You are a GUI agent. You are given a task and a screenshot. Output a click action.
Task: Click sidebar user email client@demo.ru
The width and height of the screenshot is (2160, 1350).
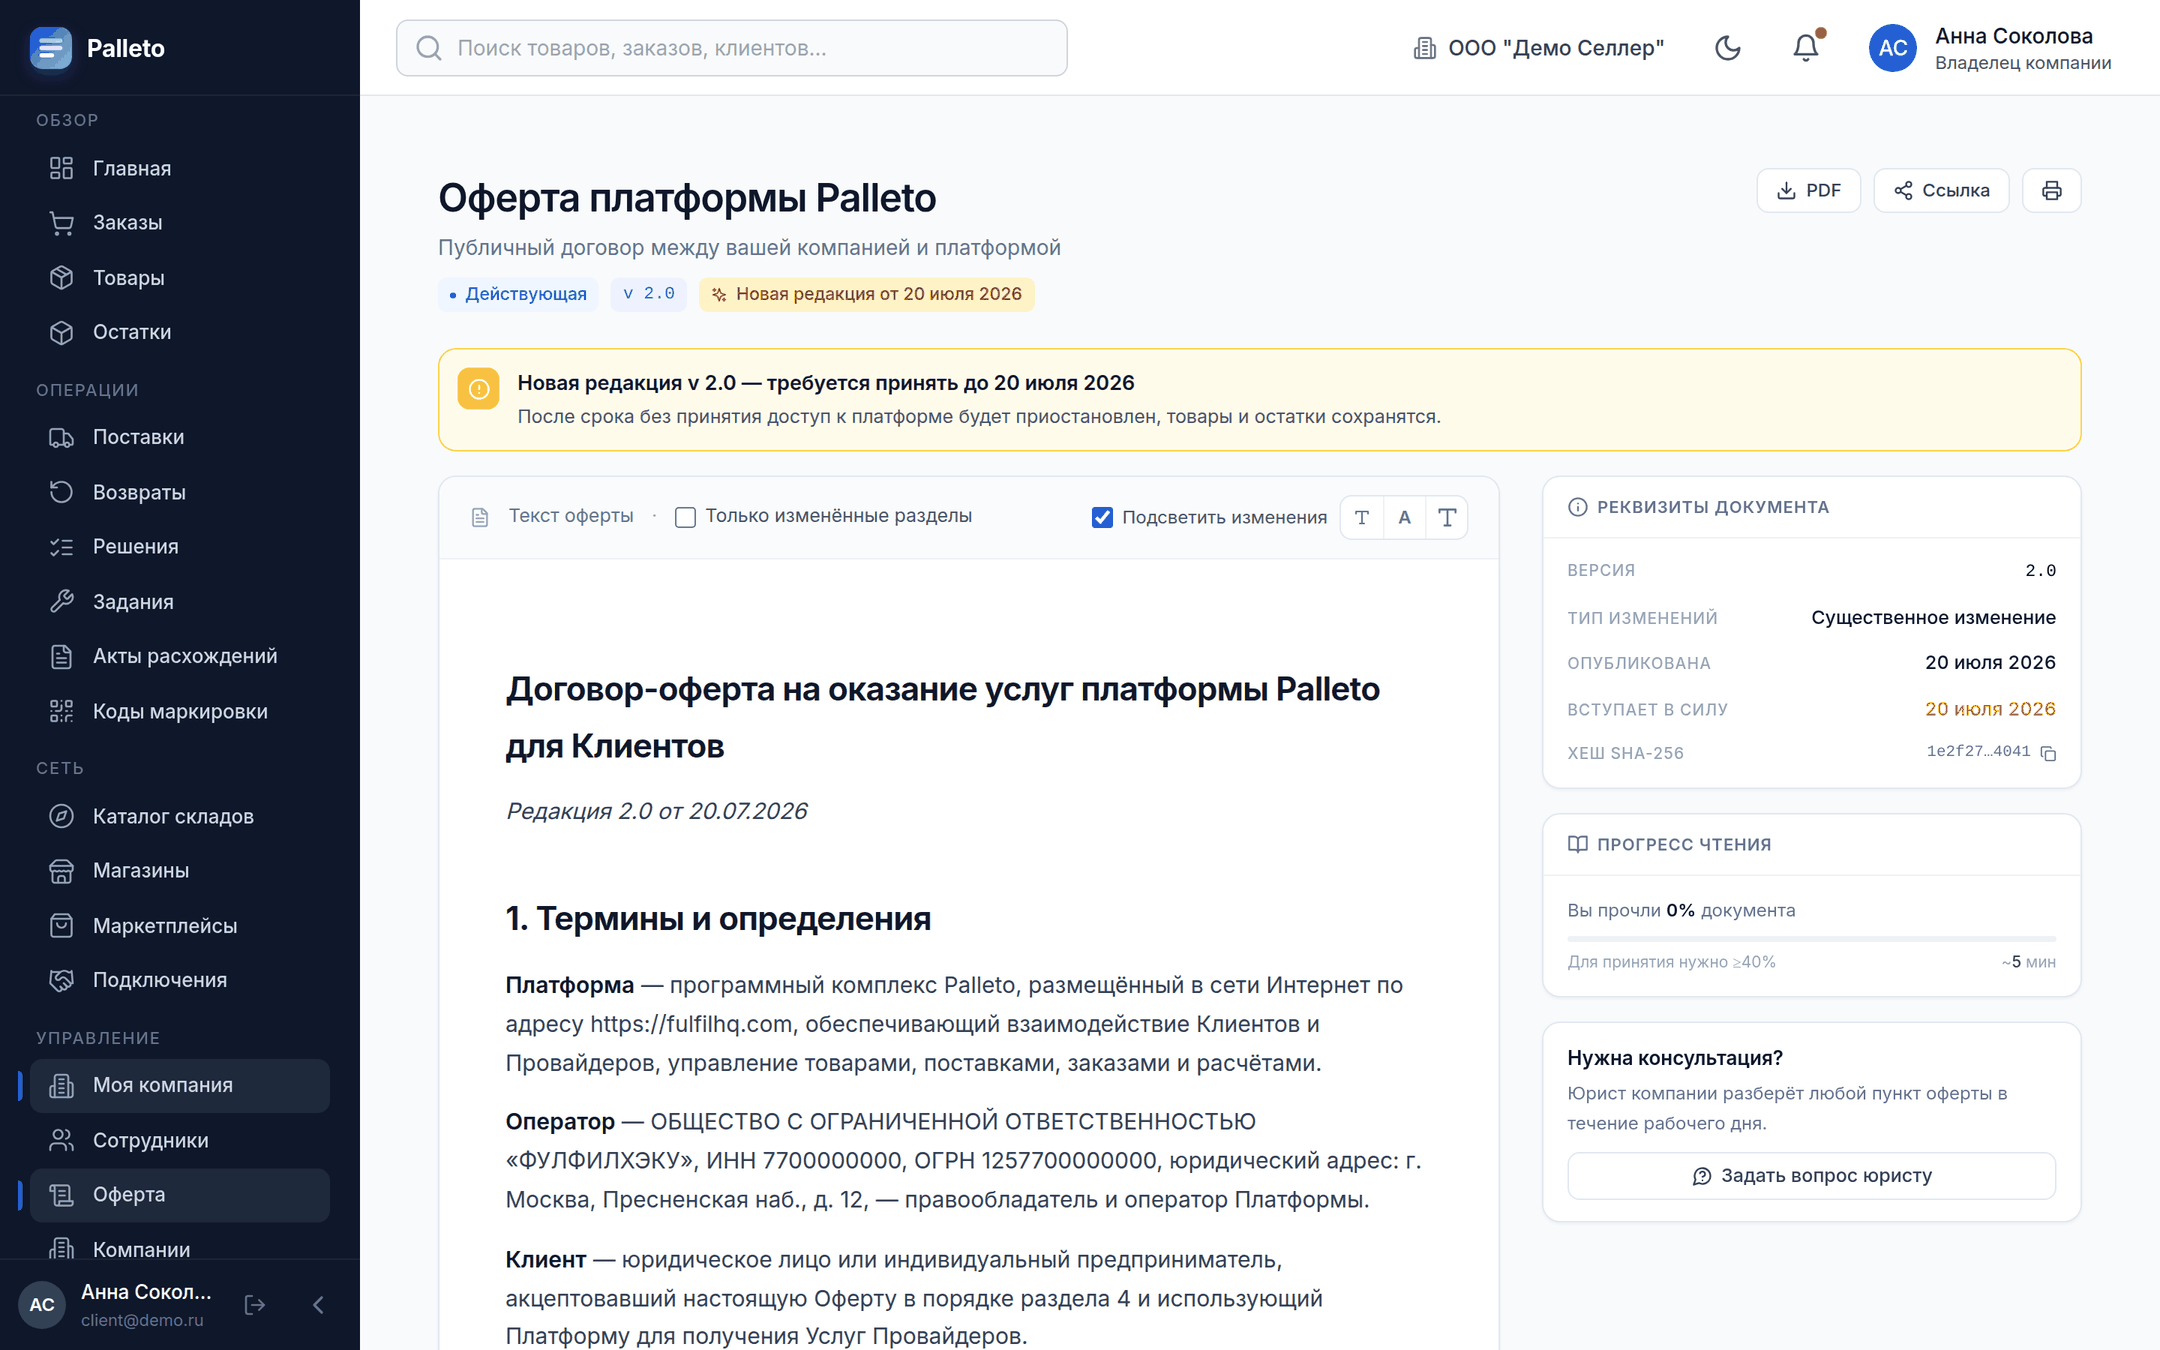coord(142,1320)
